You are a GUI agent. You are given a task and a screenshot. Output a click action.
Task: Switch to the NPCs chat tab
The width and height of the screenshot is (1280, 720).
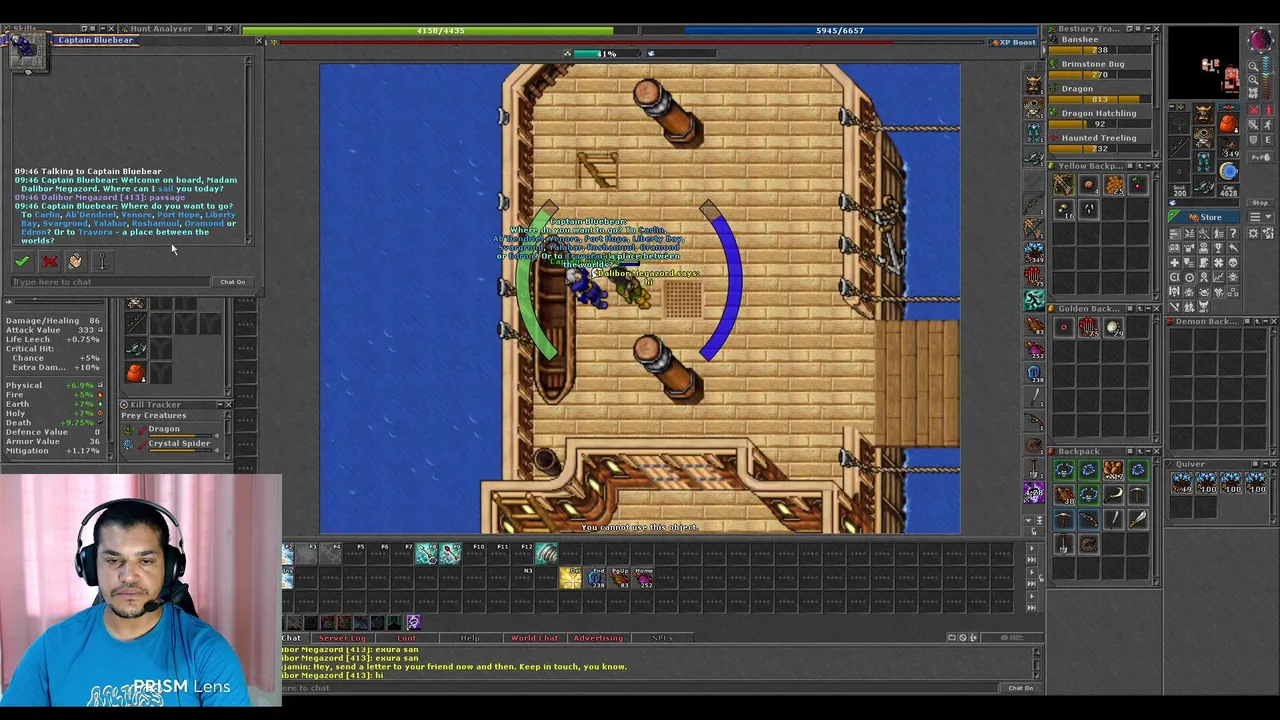coord(661,638)
